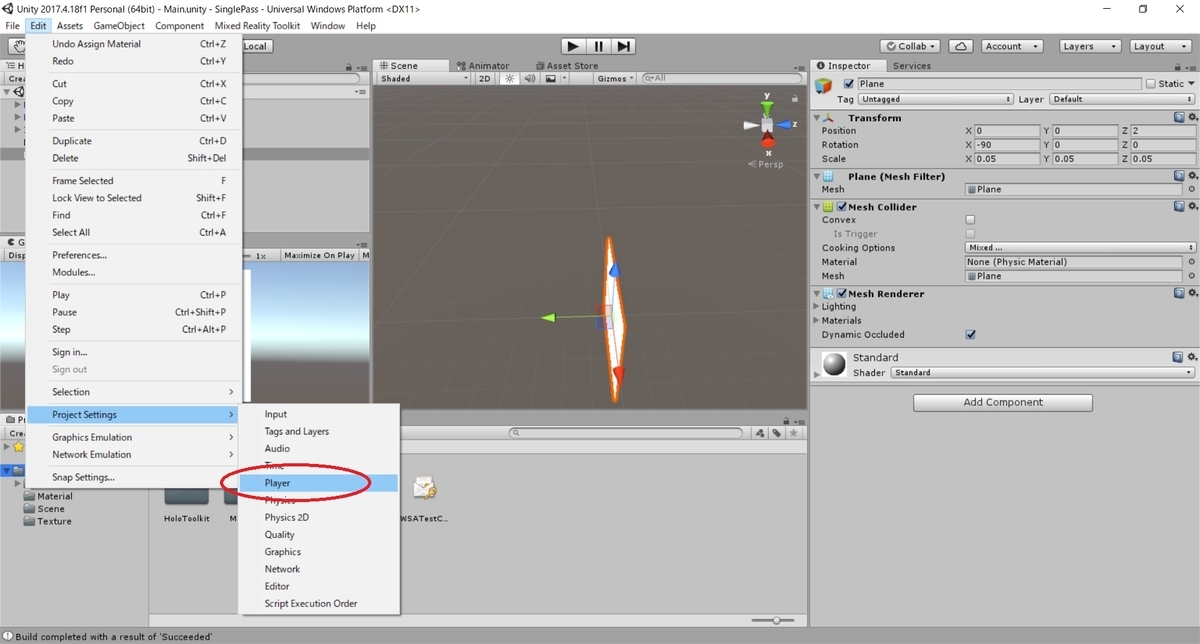Toggle Plane object active checkbox
The height and width of the screenshot is (644, 1200).
coord(849,84)
